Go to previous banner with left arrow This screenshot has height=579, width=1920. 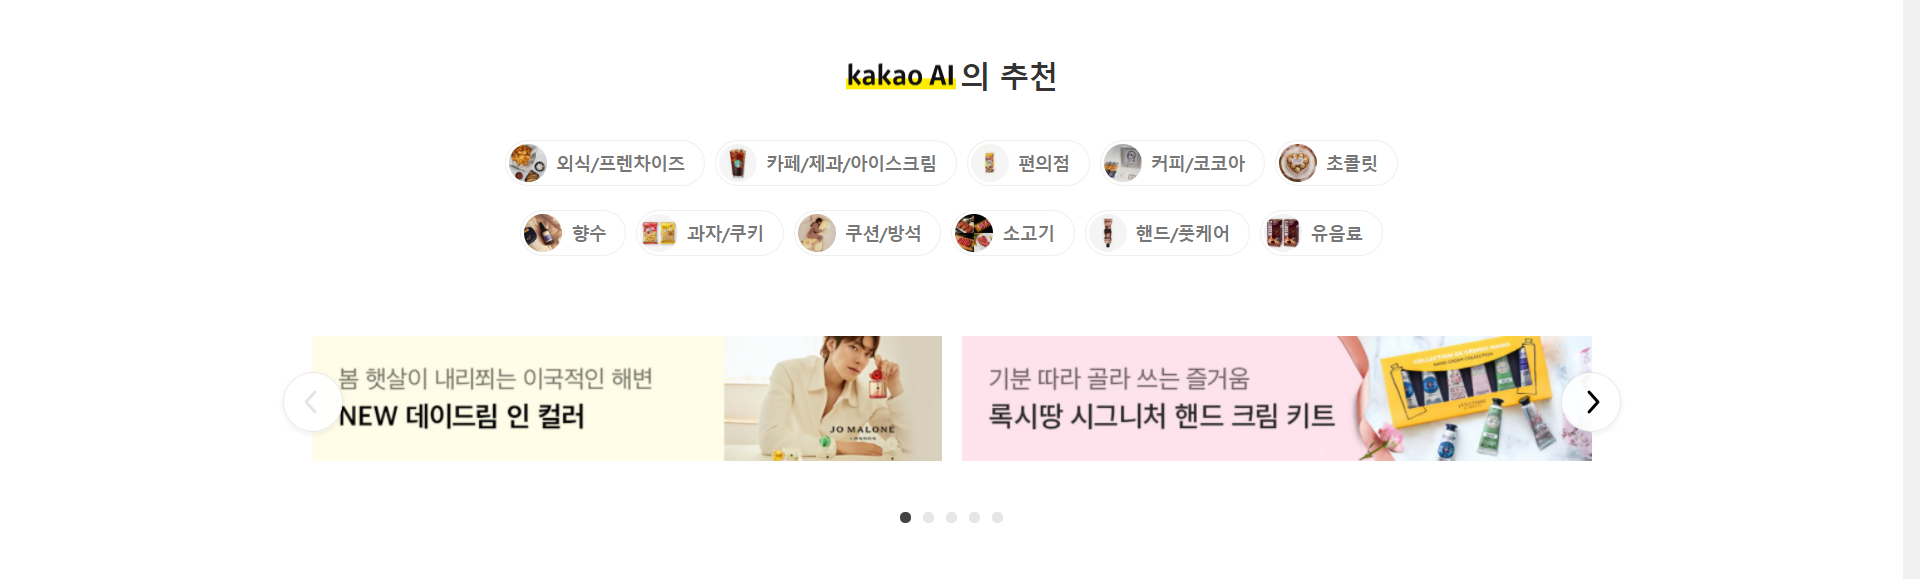[x=313, y=402]
